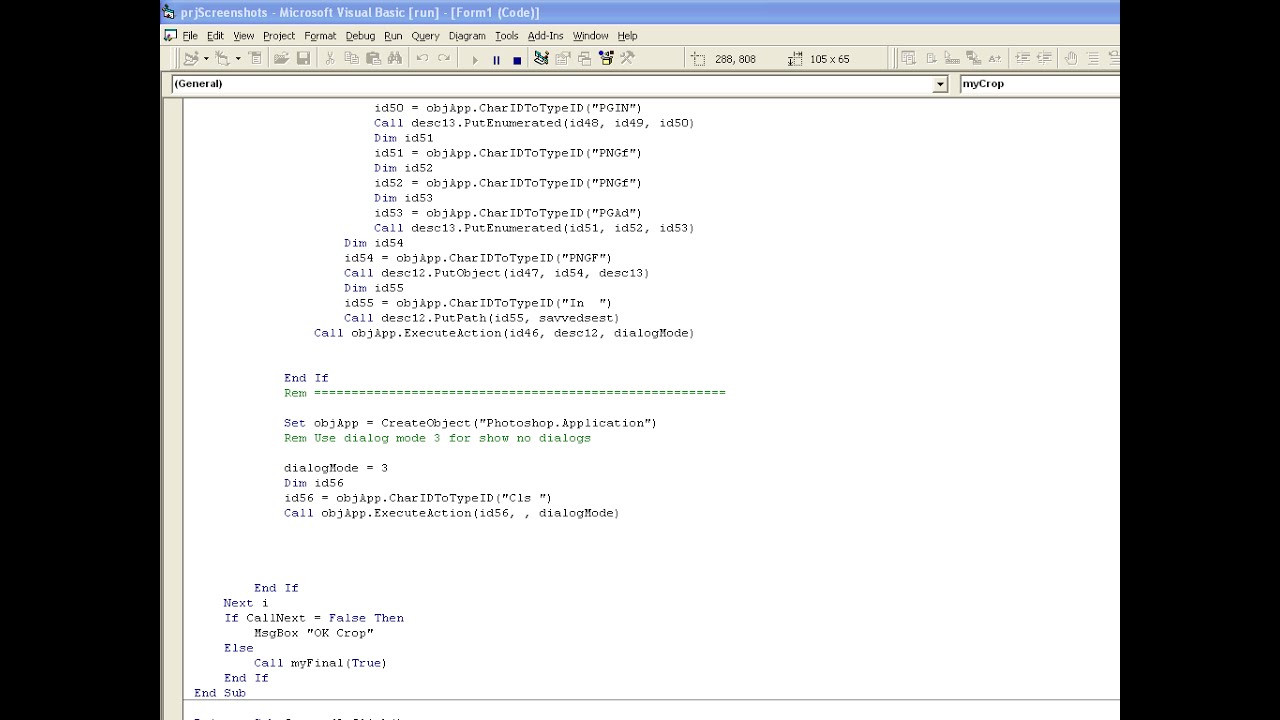Click the End stop button
This screenshot has width=1280, height=720.
[517, 60]
